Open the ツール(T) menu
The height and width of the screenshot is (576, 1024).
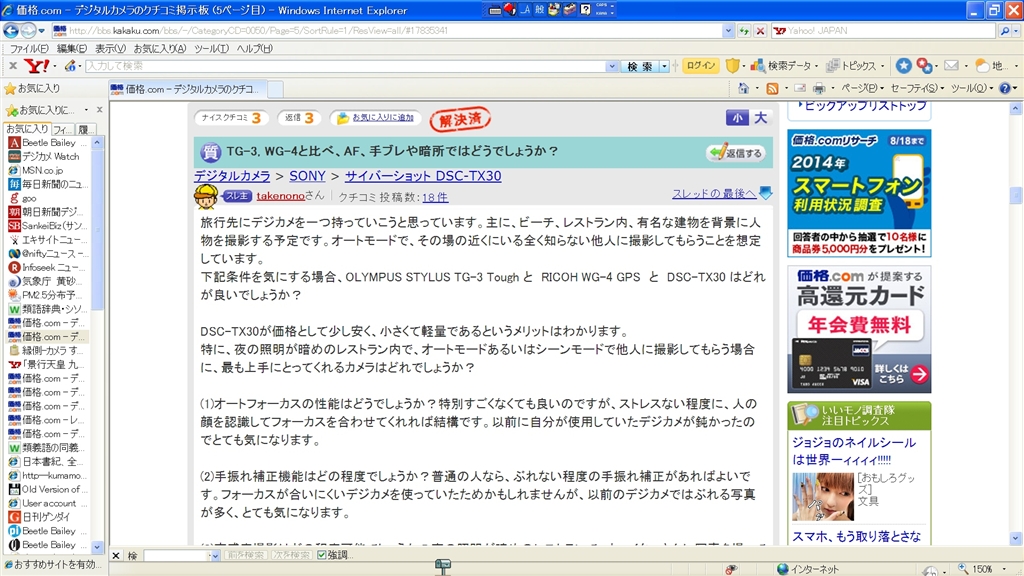coord(212,48)
